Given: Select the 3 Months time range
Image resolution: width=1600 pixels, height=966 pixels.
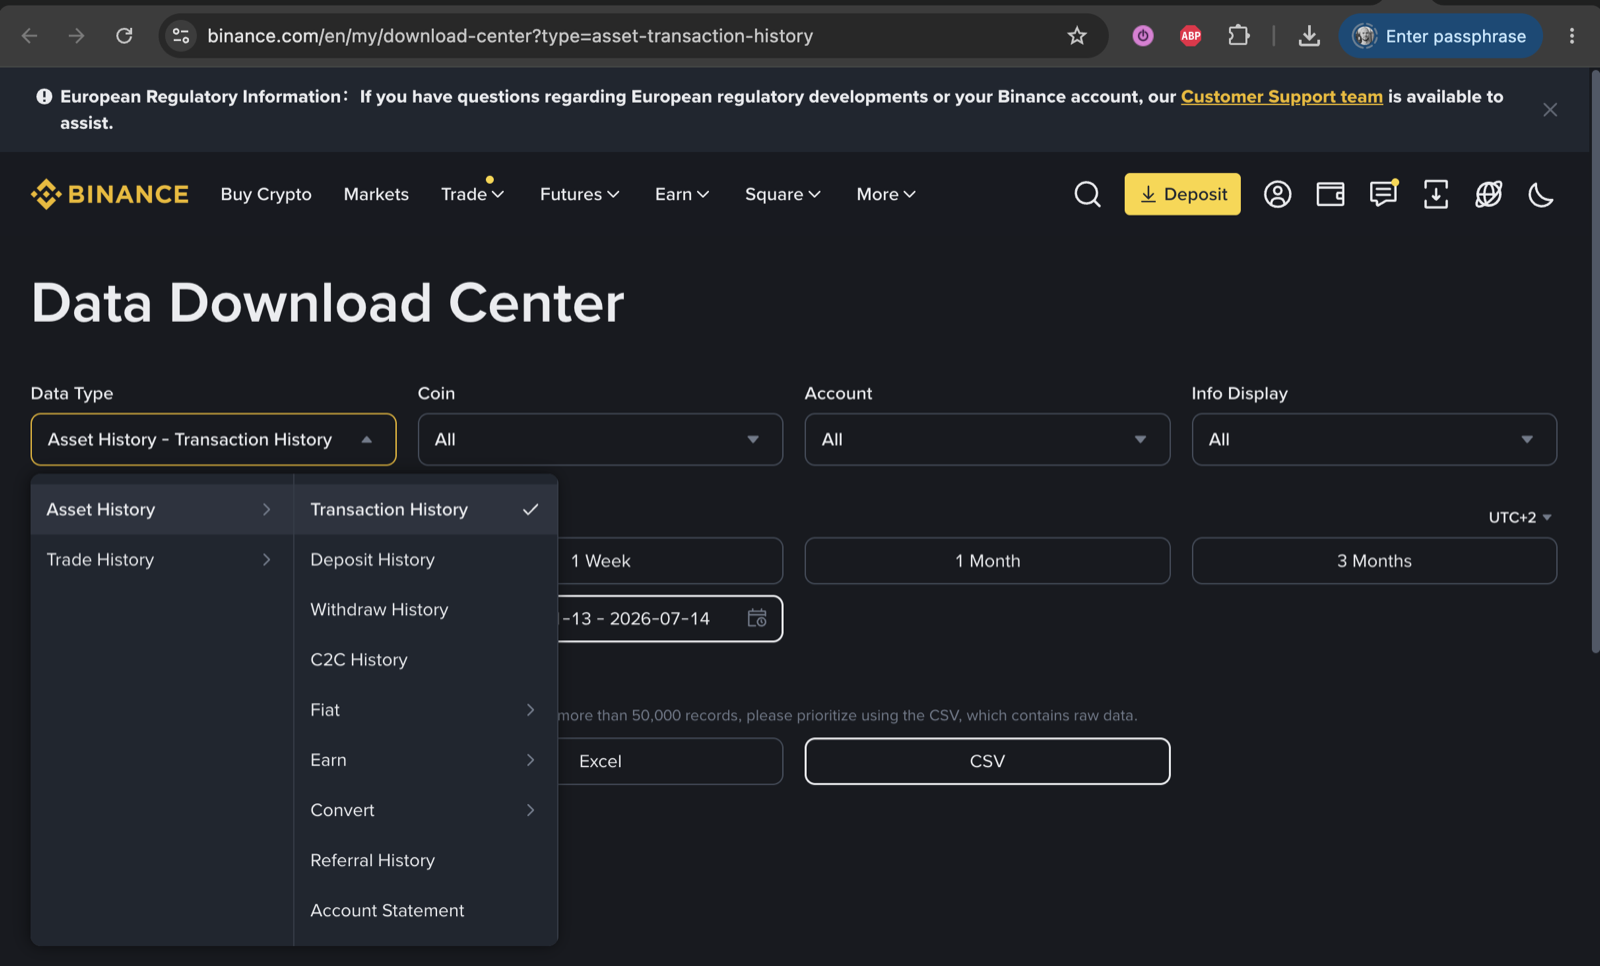Looking at the screenshot, I should click(x=1374, y=561).
